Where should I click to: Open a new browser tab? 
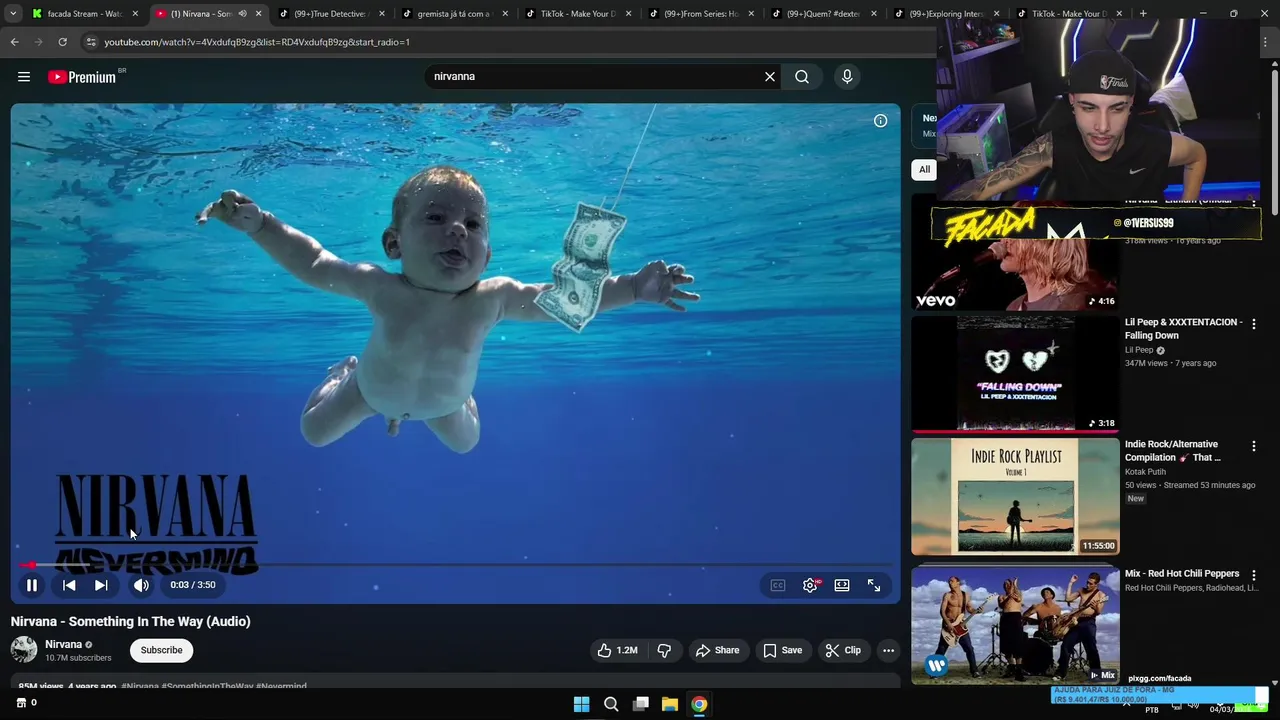pos(1143,14)
